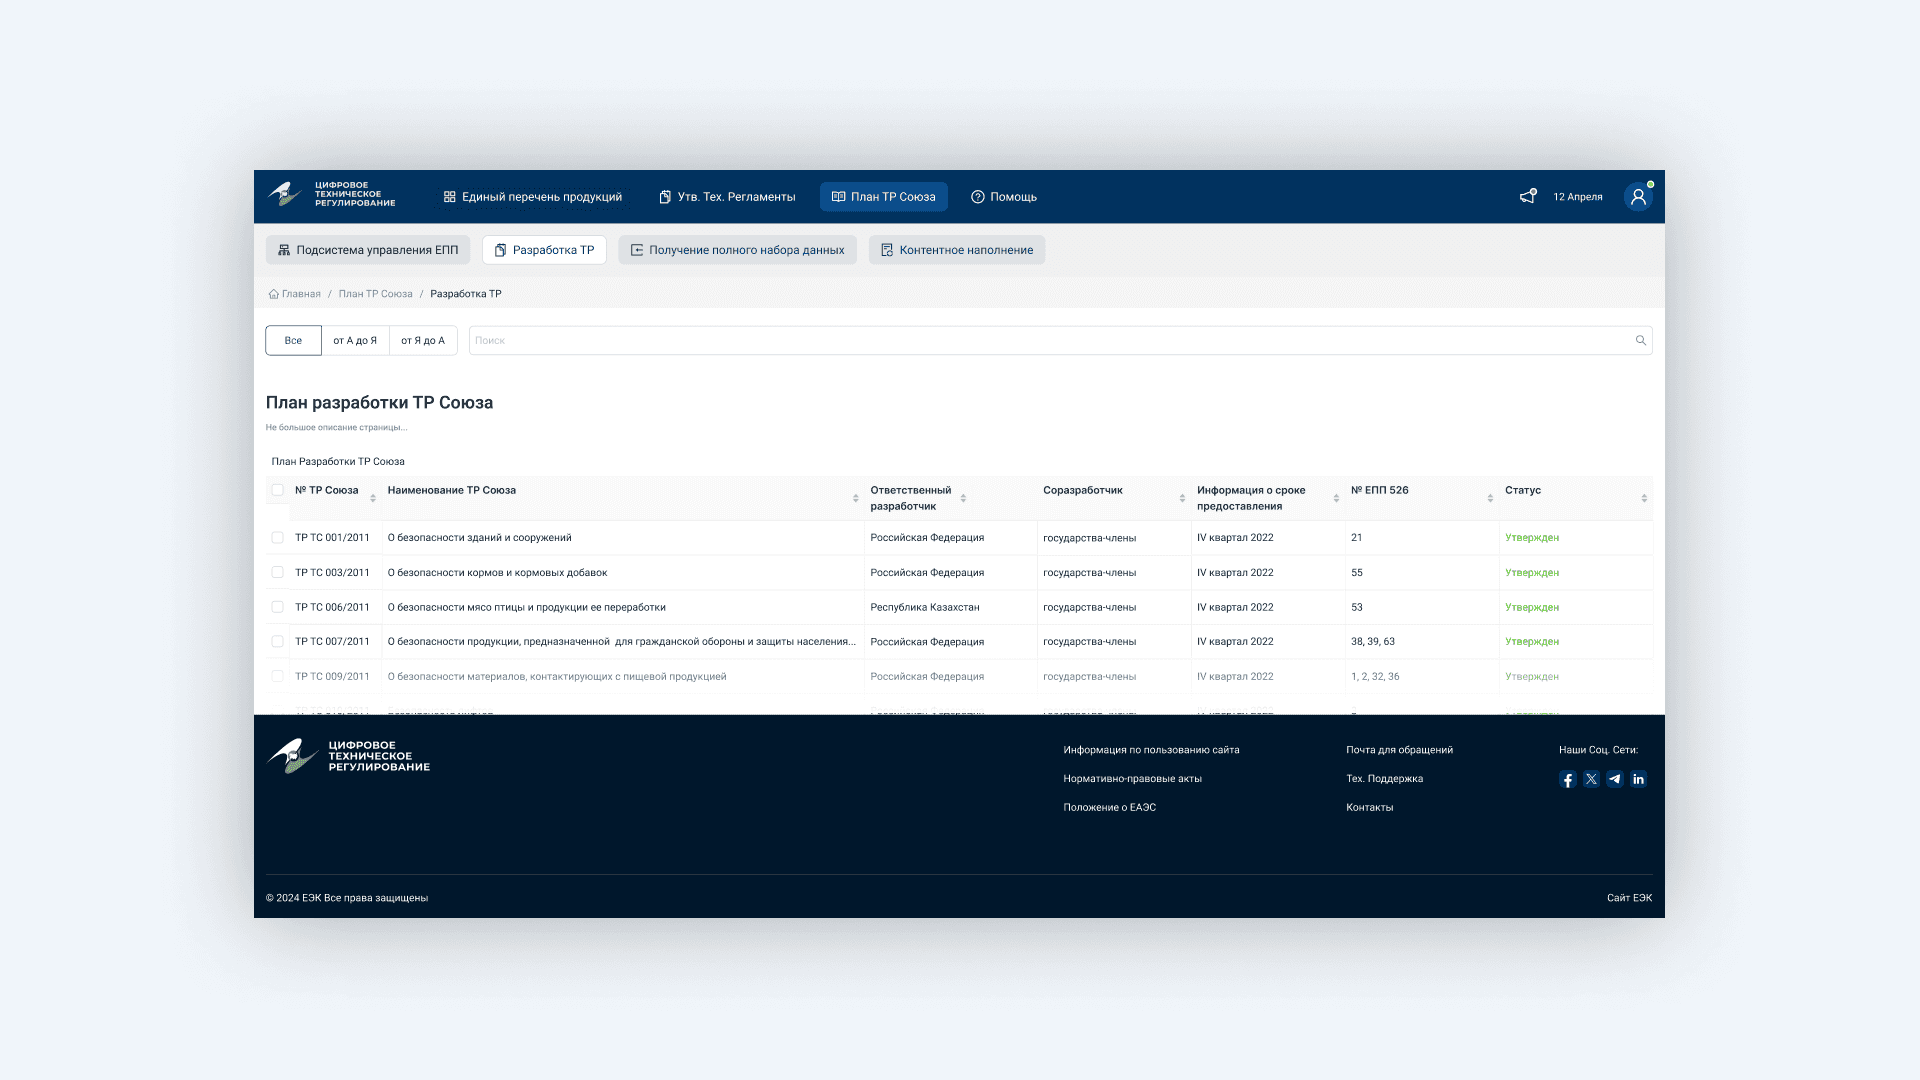The width and height of the screenshot is (1920, 1080).
Task: Switch to Контентное наполнение tab
Action: coord(957,250)
